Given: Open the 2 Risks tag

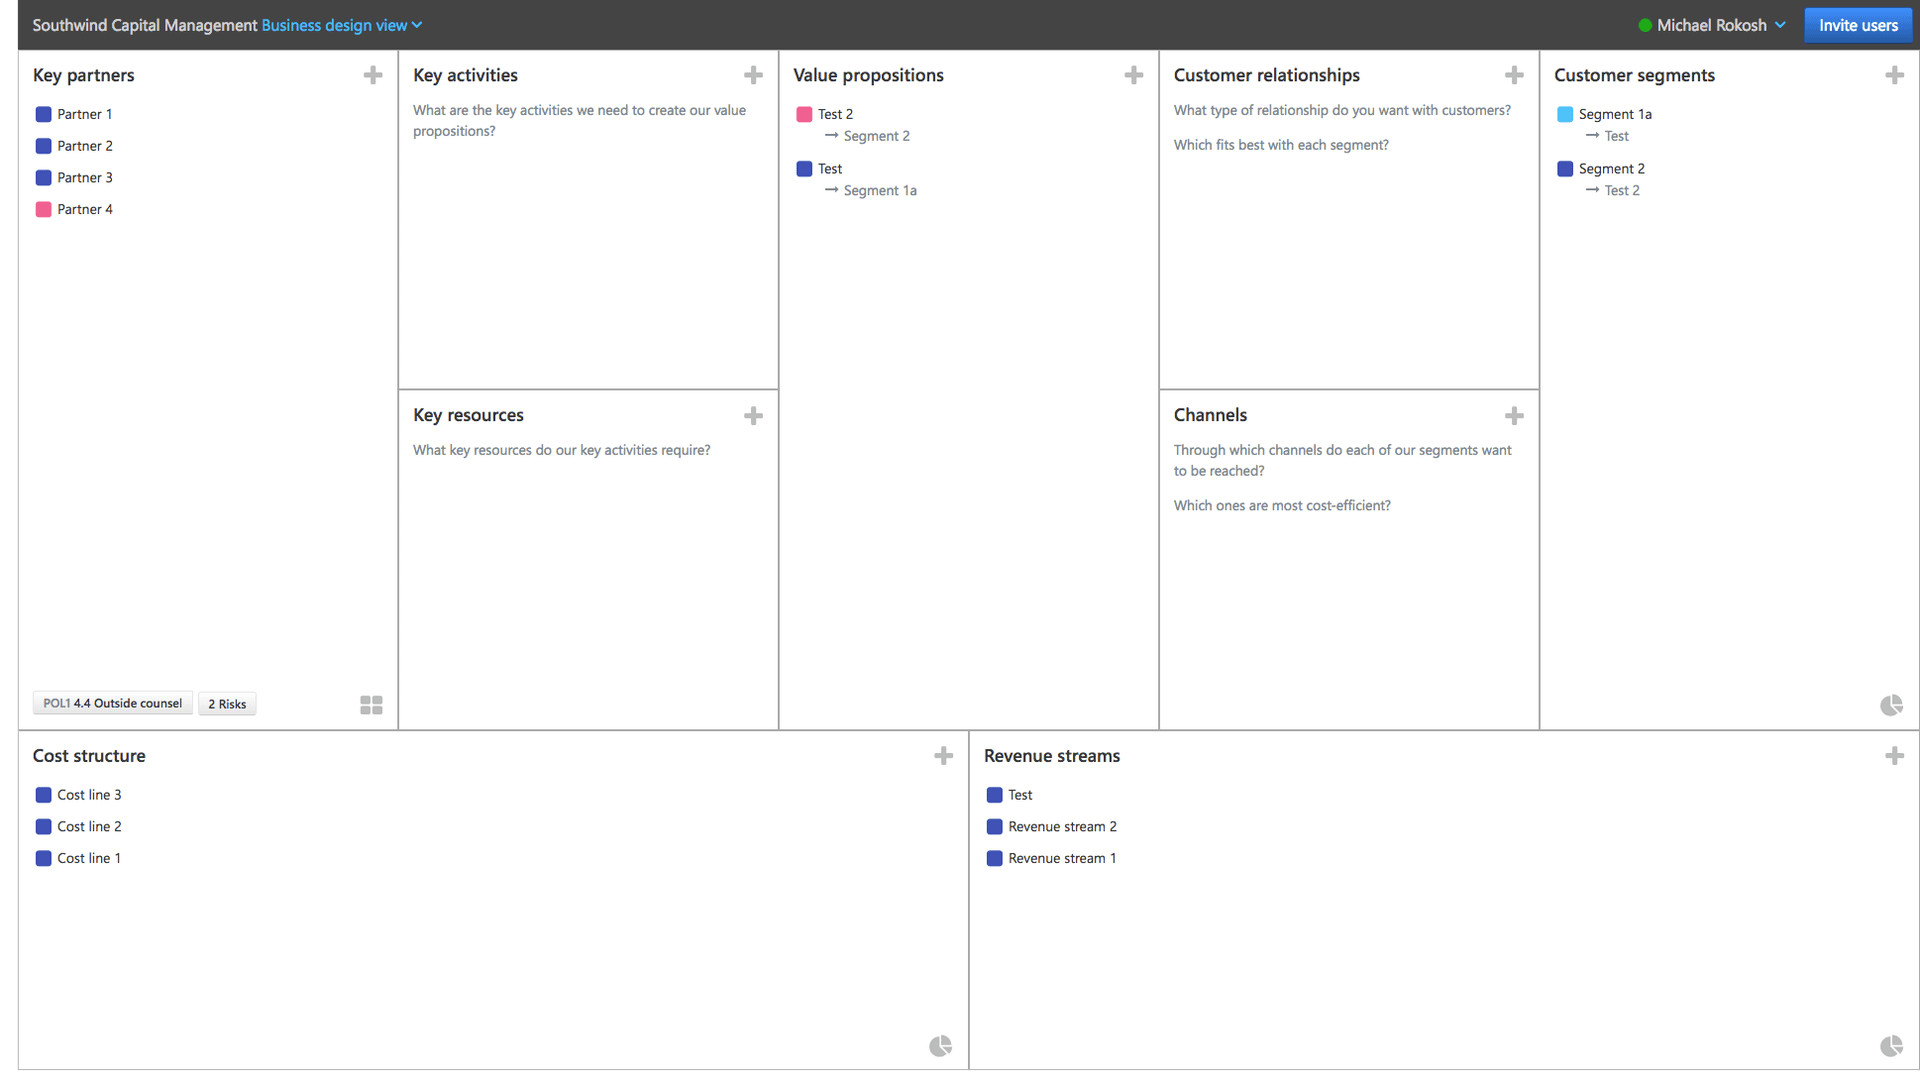Looking at the screenshot, I should (227, 704).
